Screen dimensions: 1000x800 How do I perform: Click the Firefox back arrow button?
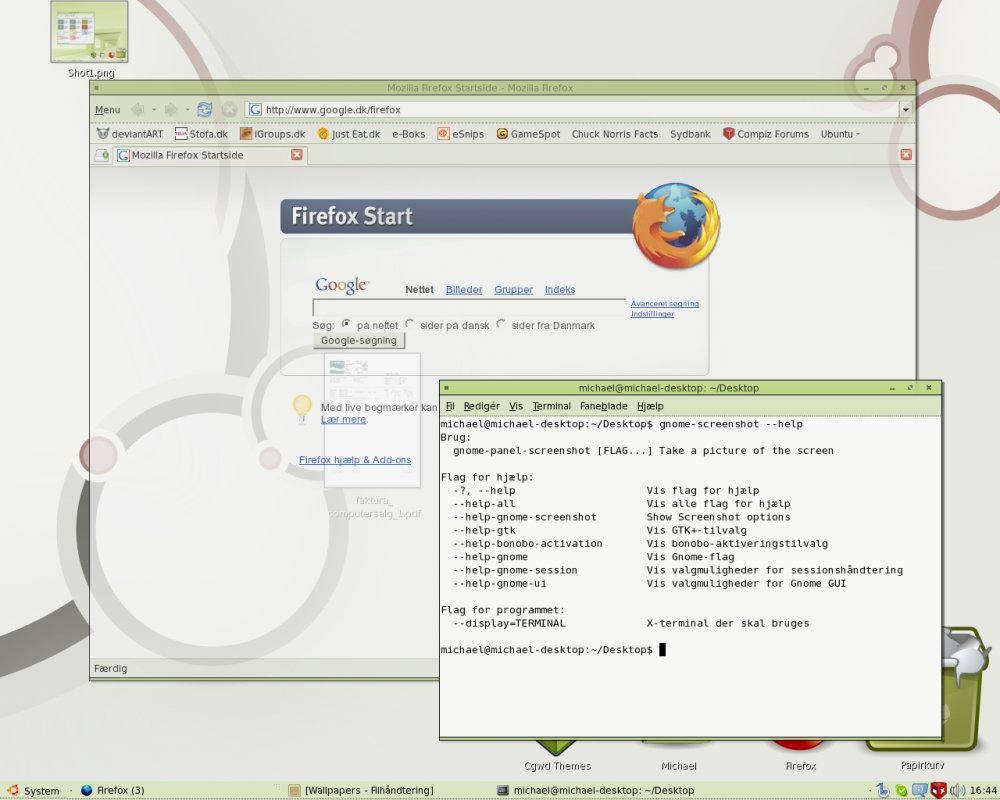[x=137, y=110]
